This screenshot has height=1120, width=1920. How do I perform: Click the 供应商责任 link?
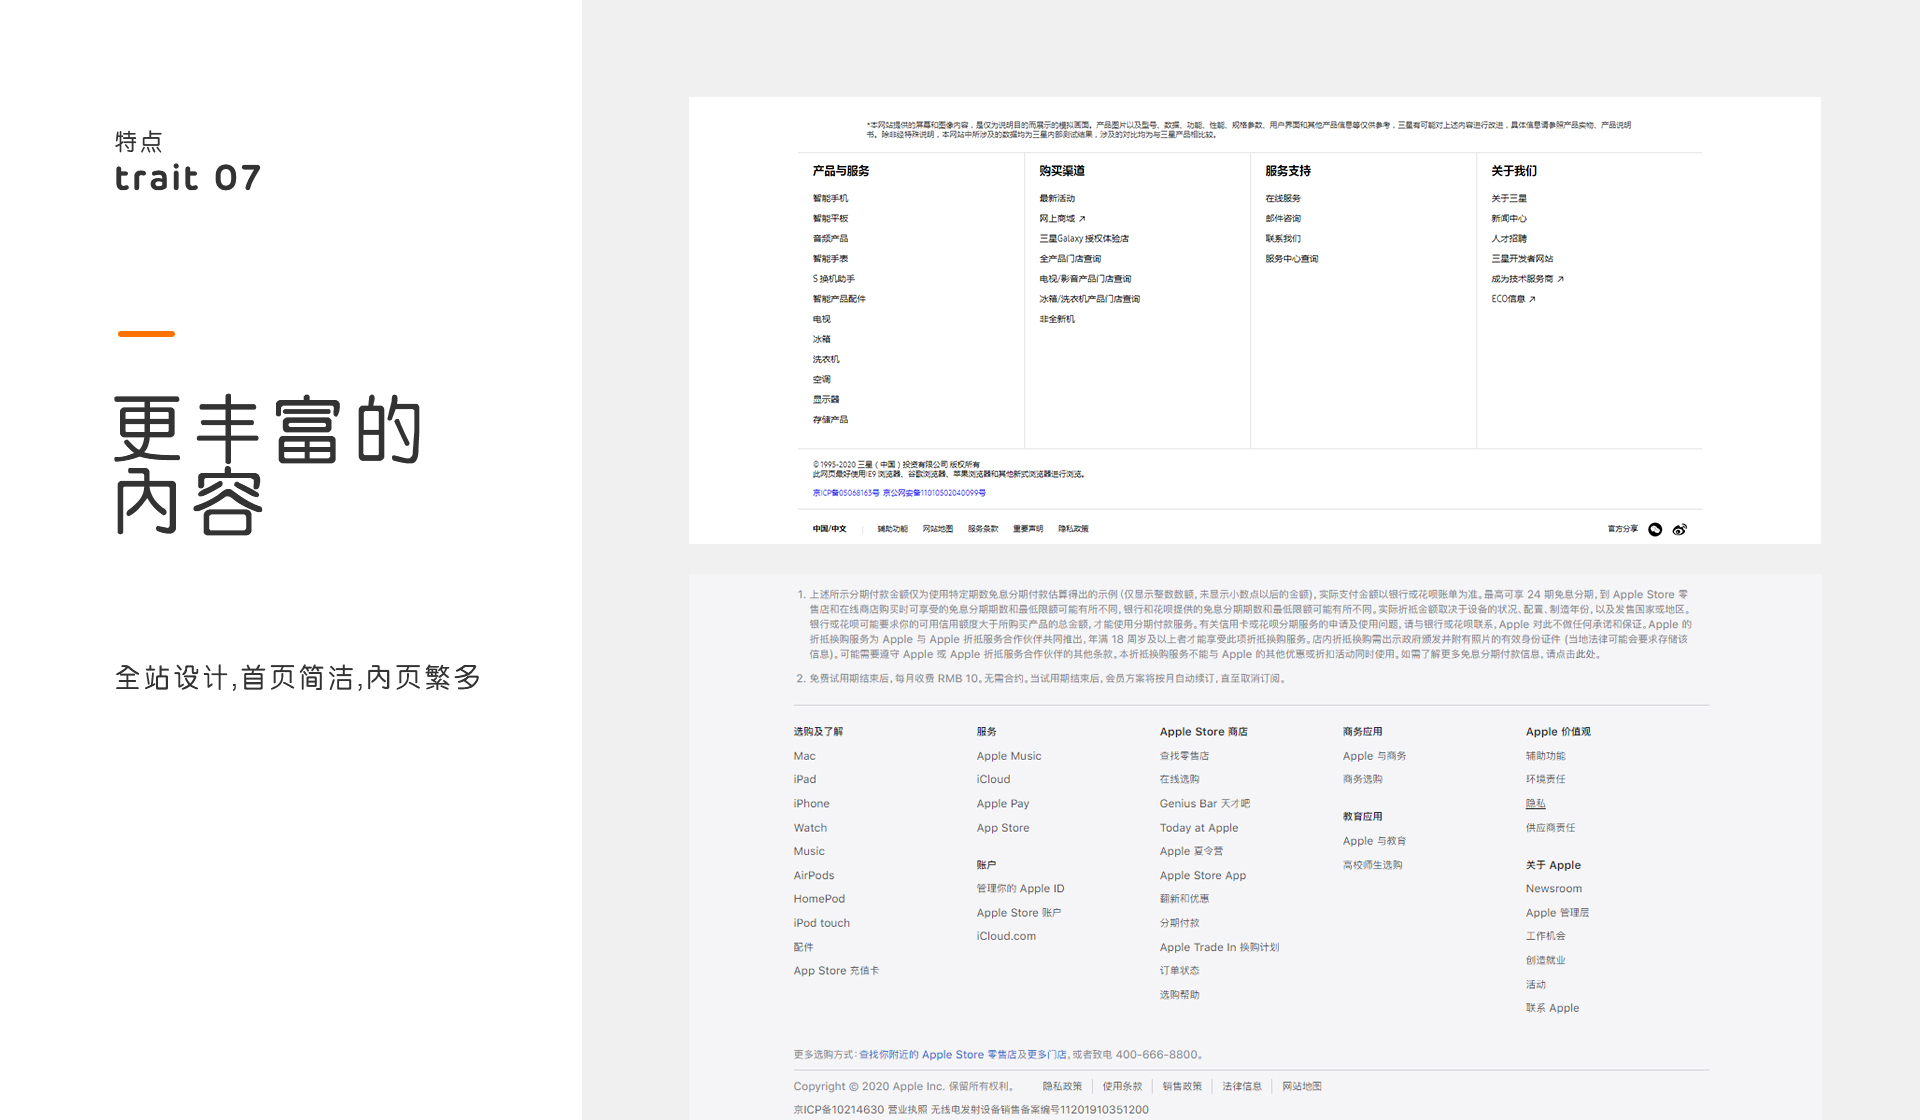(1550, 828)
